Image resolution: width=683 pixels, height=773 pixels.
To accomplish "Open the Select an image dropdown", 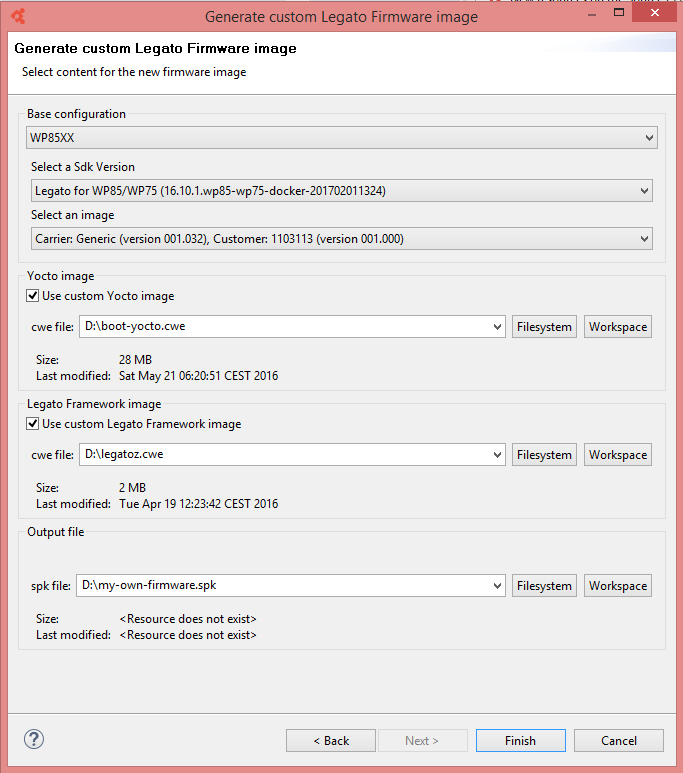I will [x=645, y=239].
